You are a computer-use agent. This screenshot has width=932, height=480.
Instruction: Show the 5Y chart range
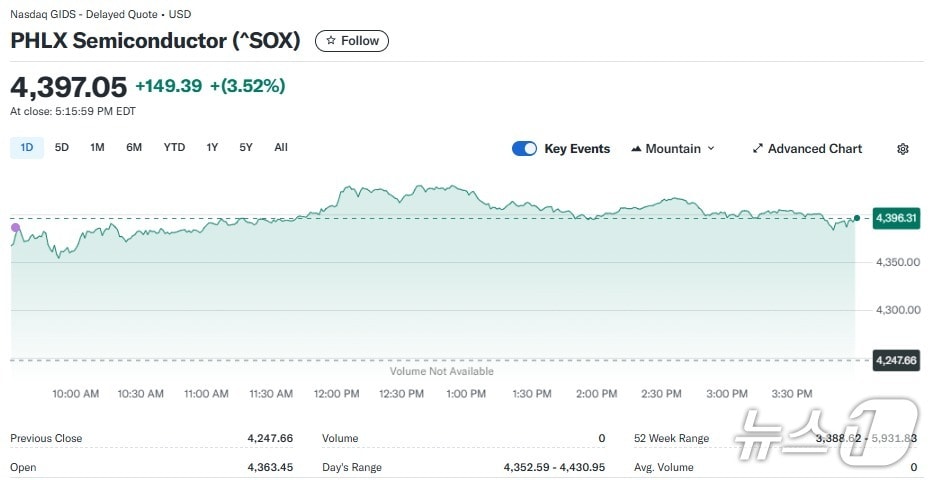(x=246, y=148)
